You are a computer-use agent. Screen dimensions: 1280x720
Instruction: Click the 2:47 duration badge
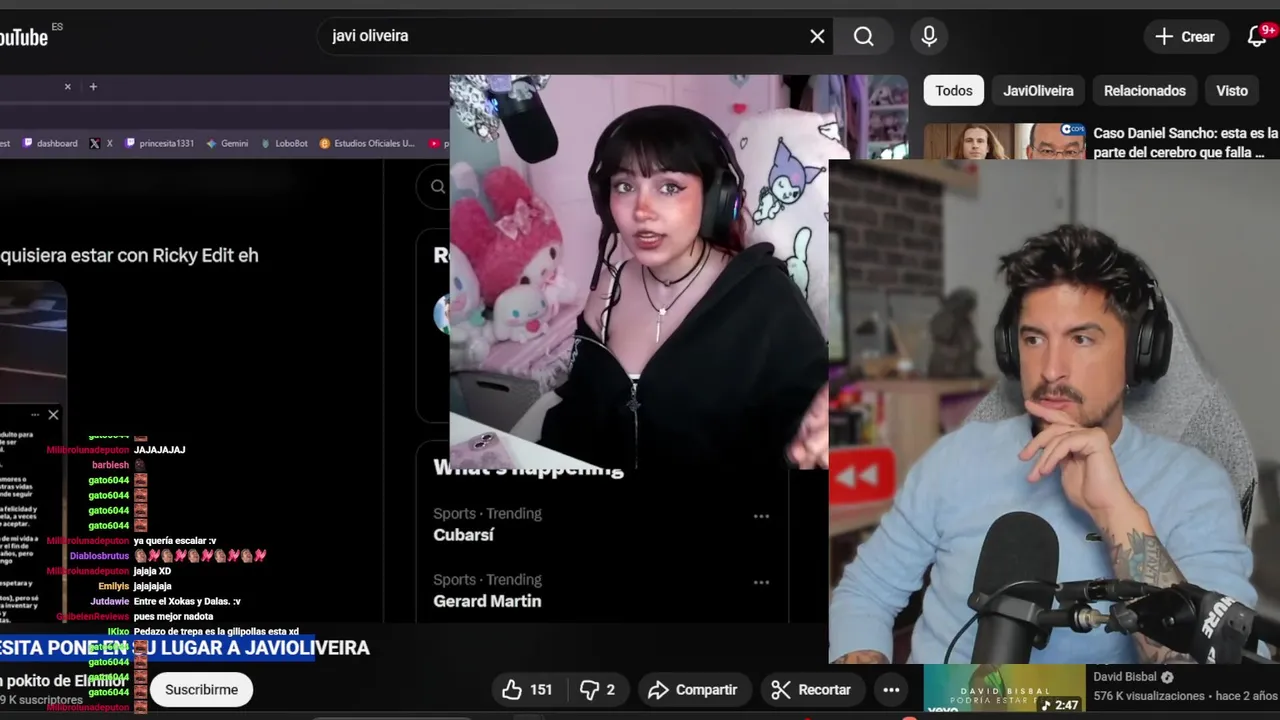click(1061, 705)
